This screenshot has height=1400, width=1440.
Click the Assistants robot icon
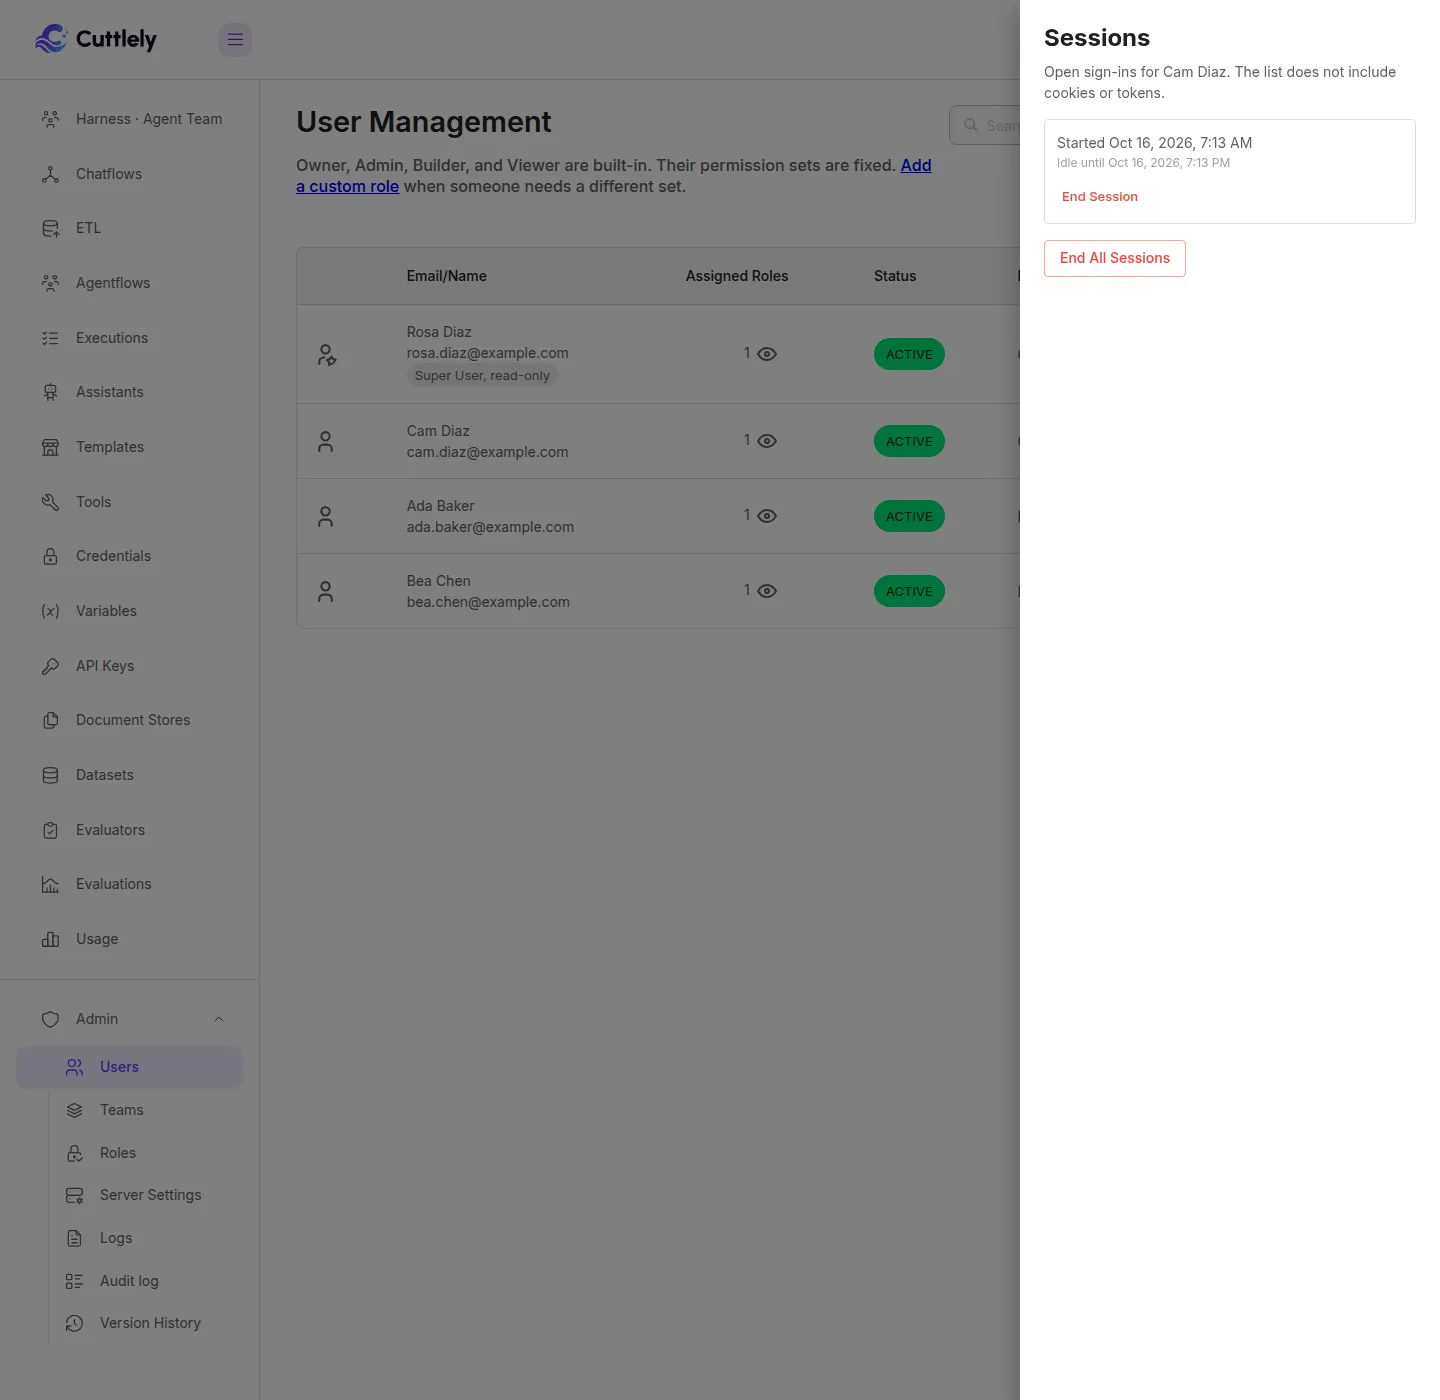click(50, 392)
